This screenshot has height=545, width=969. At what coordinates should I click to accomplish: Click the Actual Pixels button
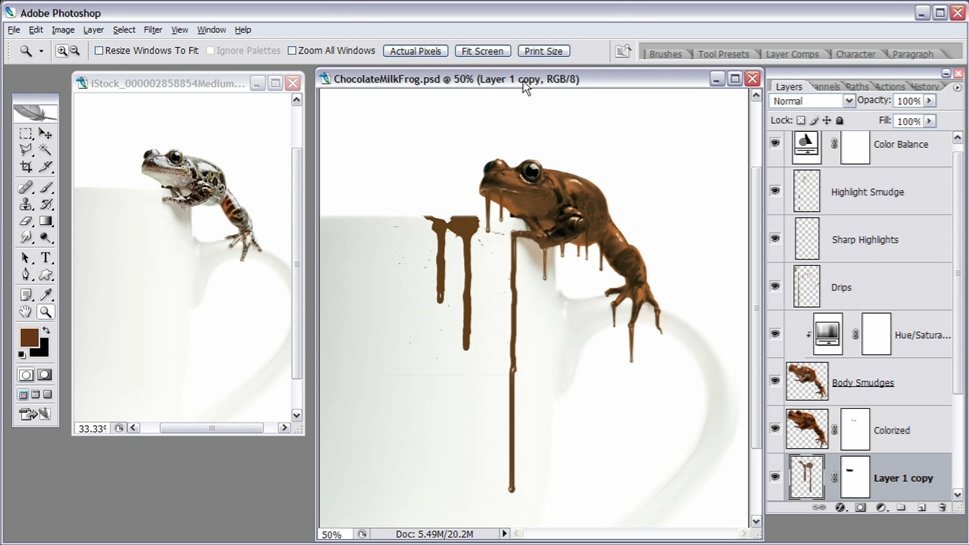[x=415, y=51]
